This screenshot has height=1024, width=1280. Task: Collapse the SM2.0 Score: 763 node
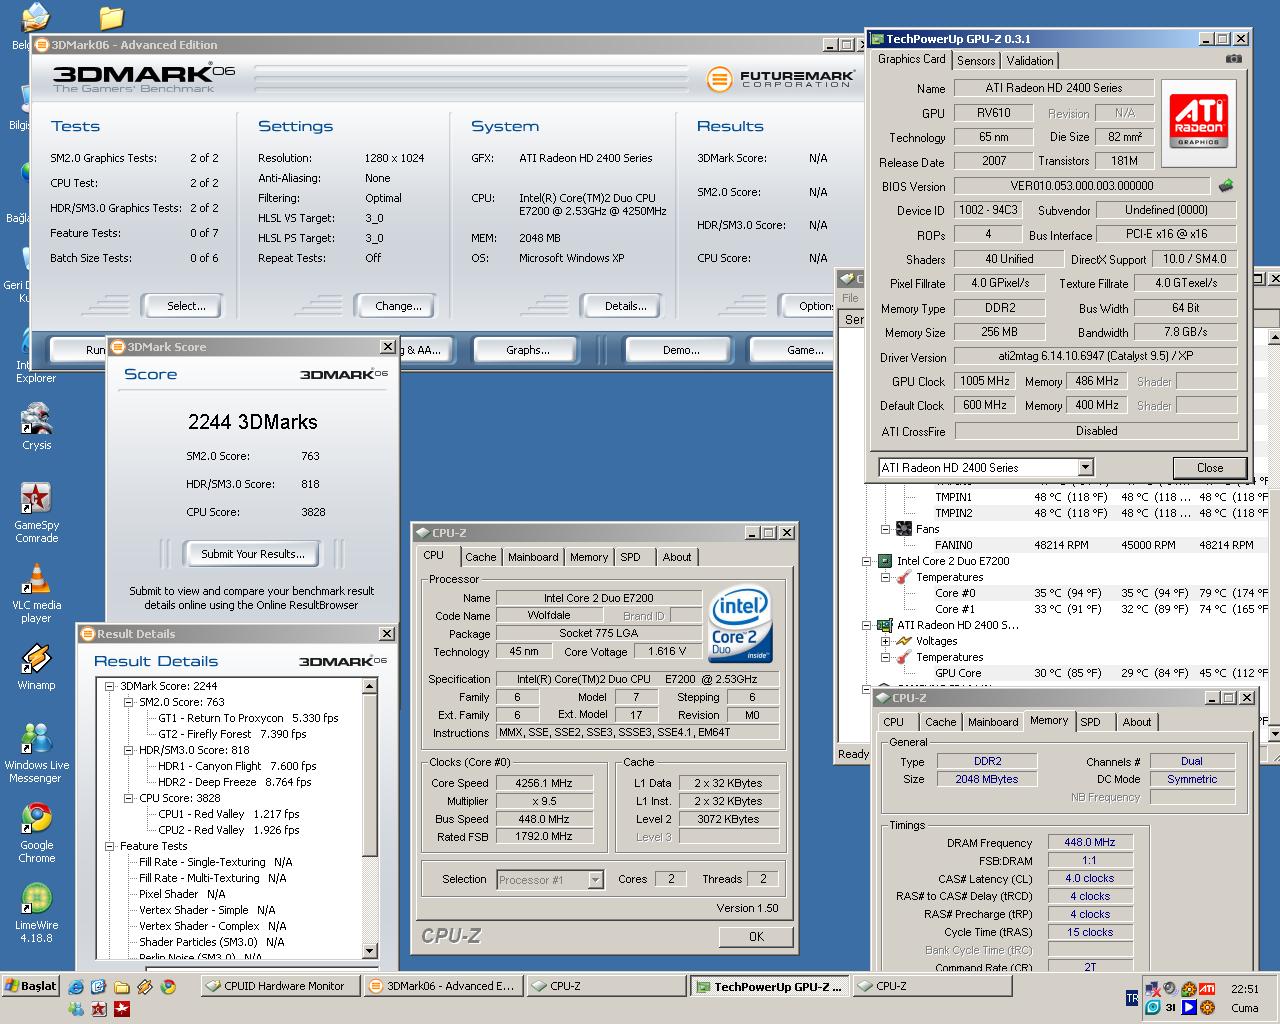pyautogui.click(x=129, y=702)
